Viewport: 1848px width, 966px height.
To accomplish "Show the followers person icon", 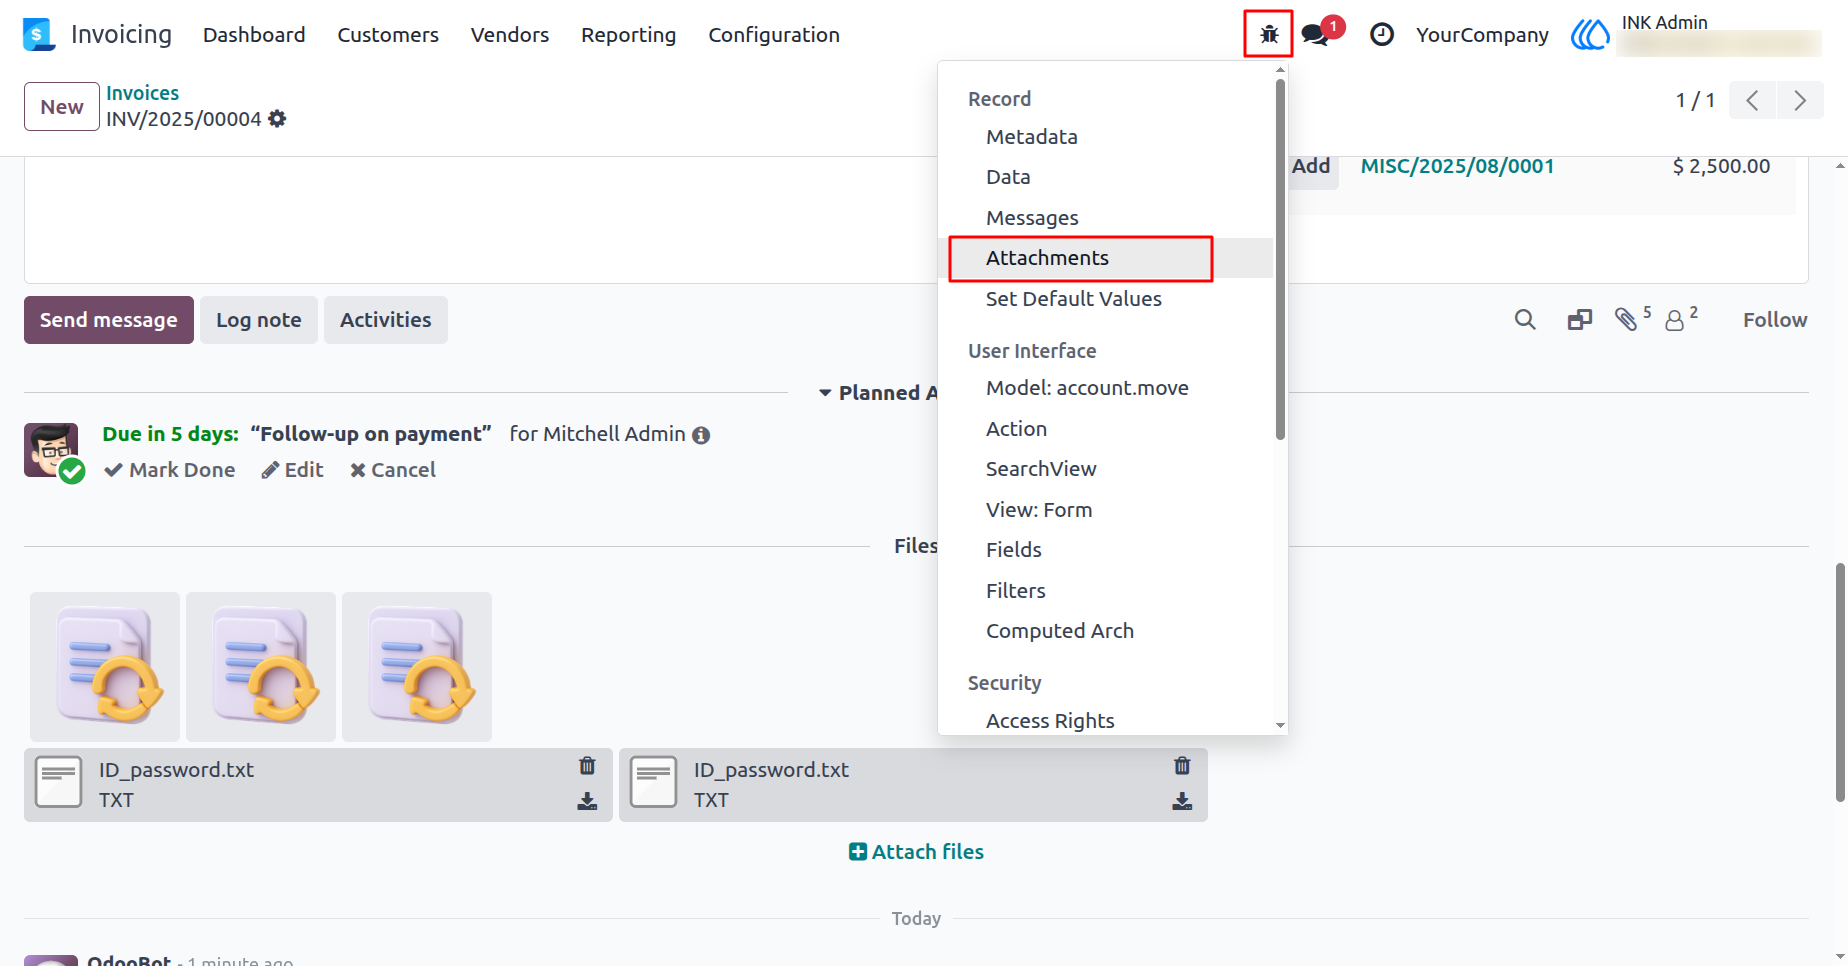I will pos(1674,320).
